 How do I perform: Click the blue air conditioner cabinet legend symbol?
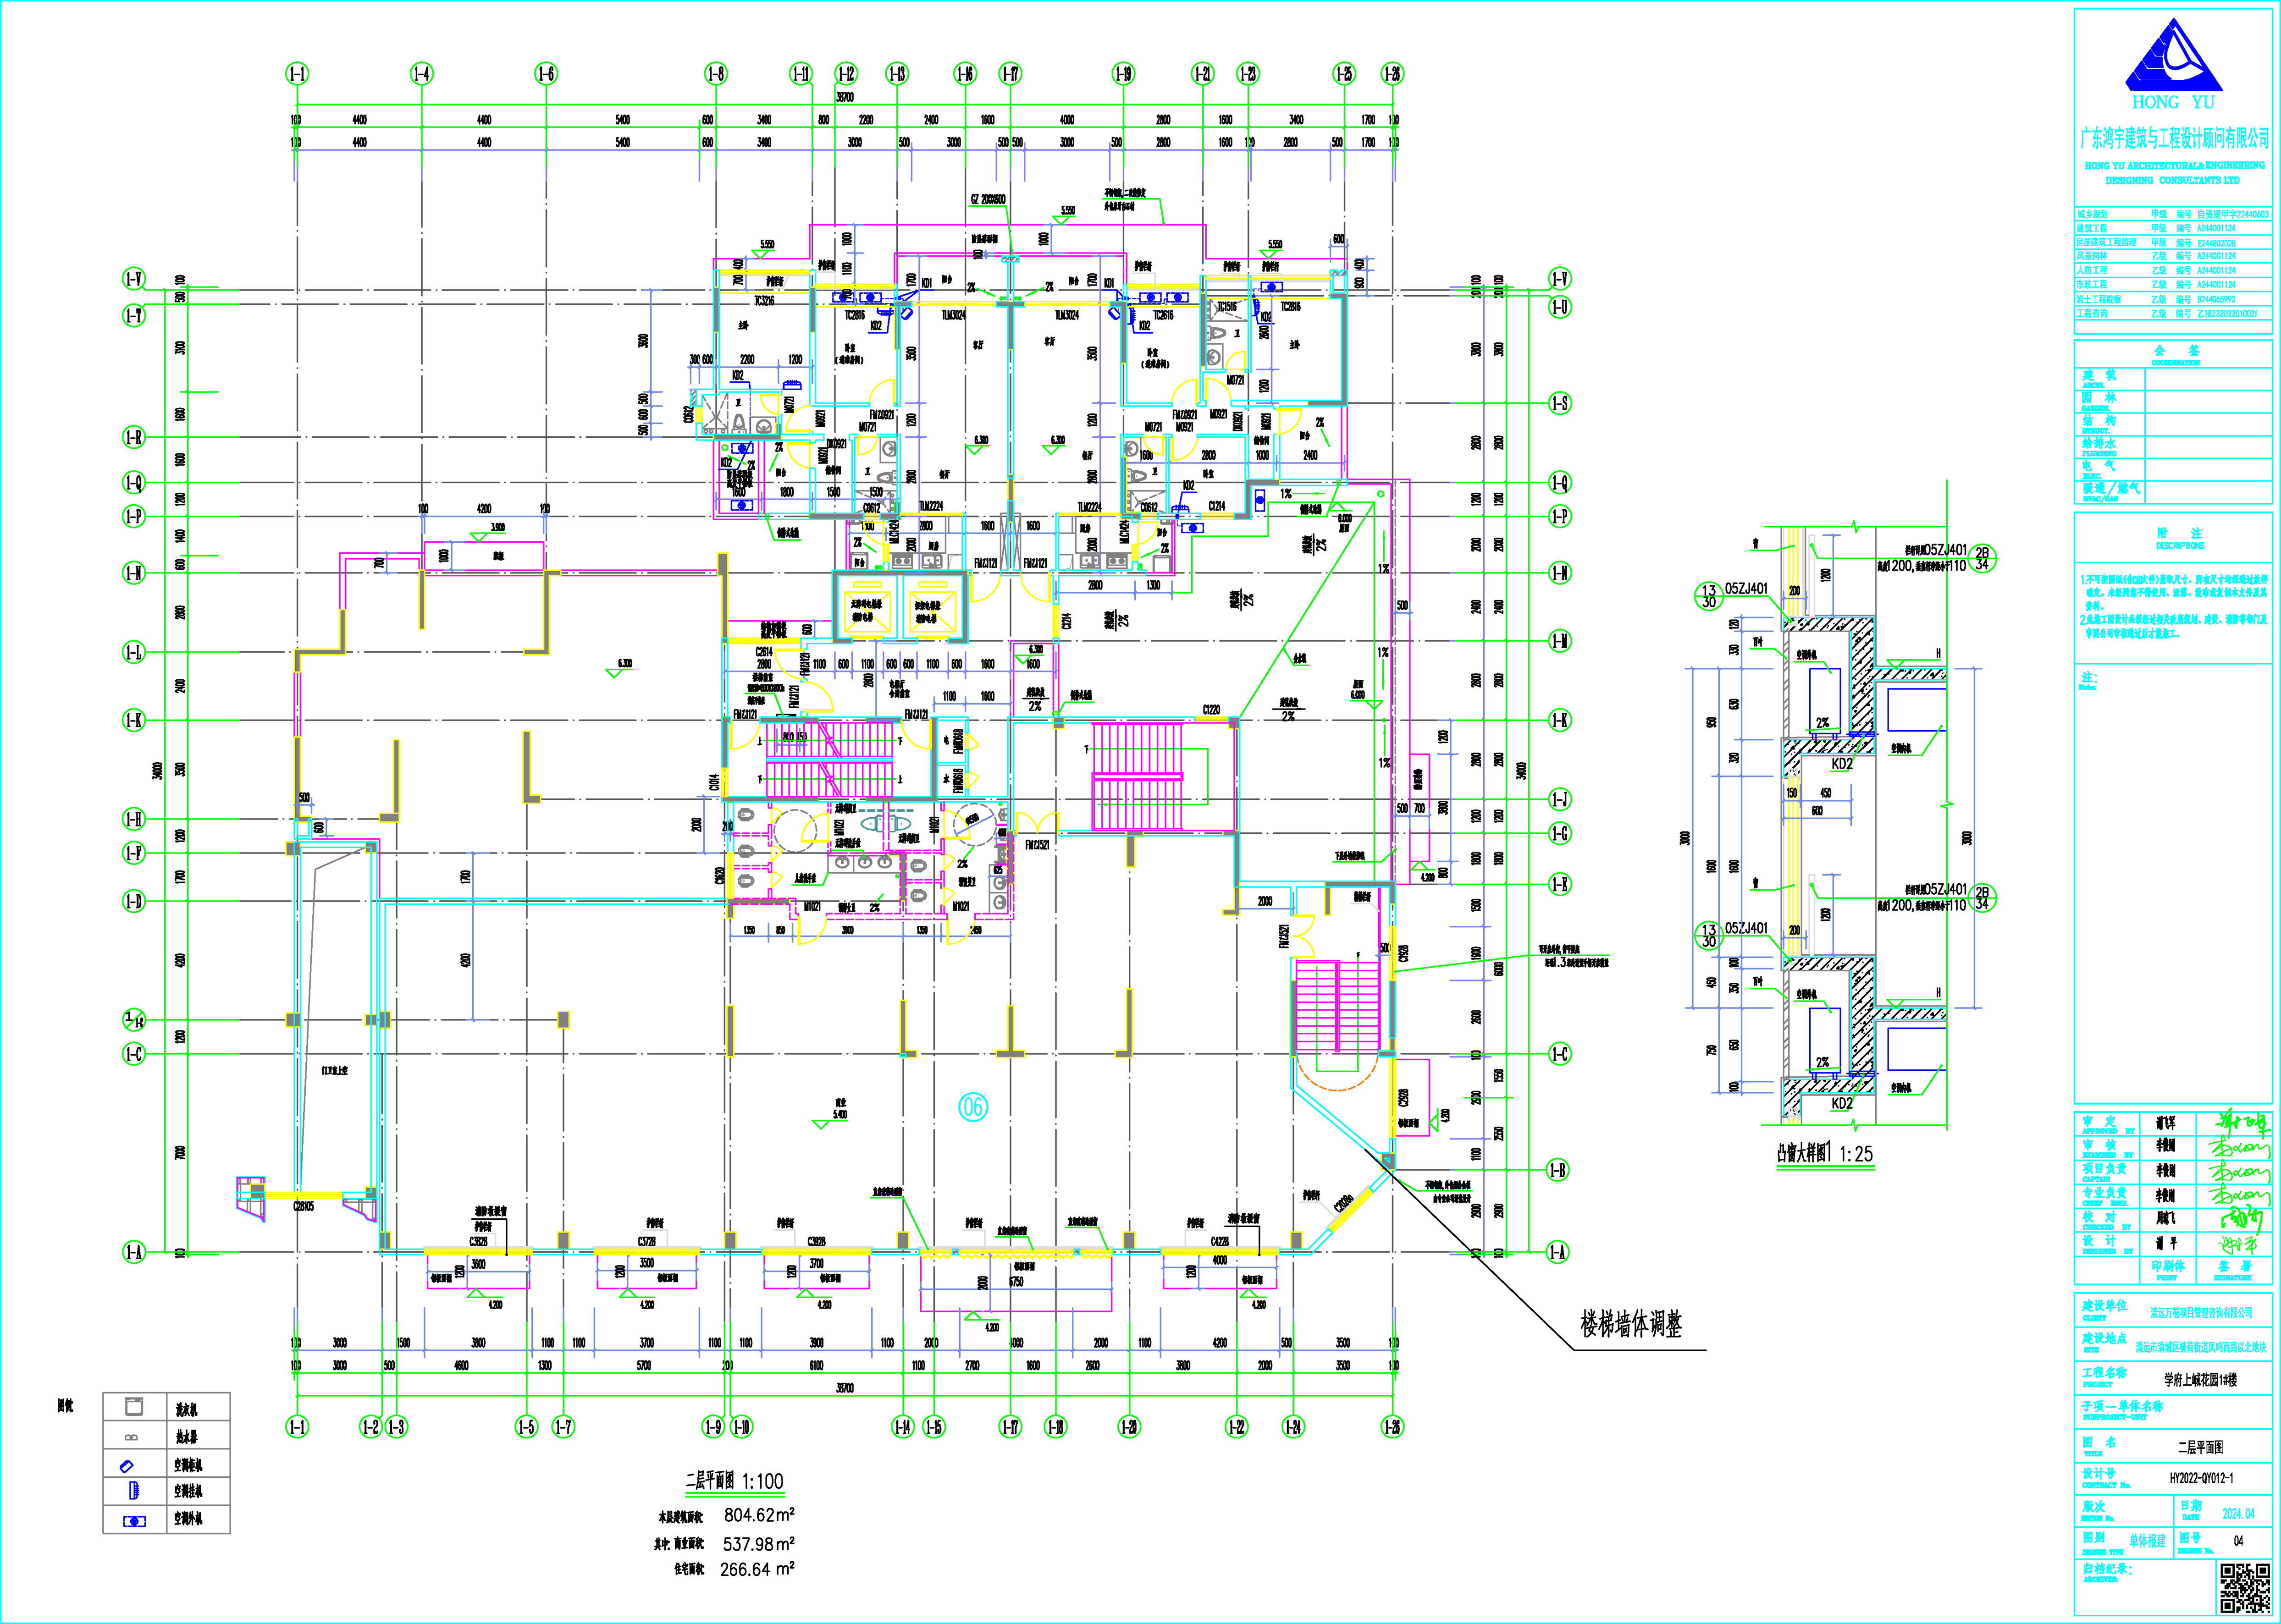pos(127,1466)
